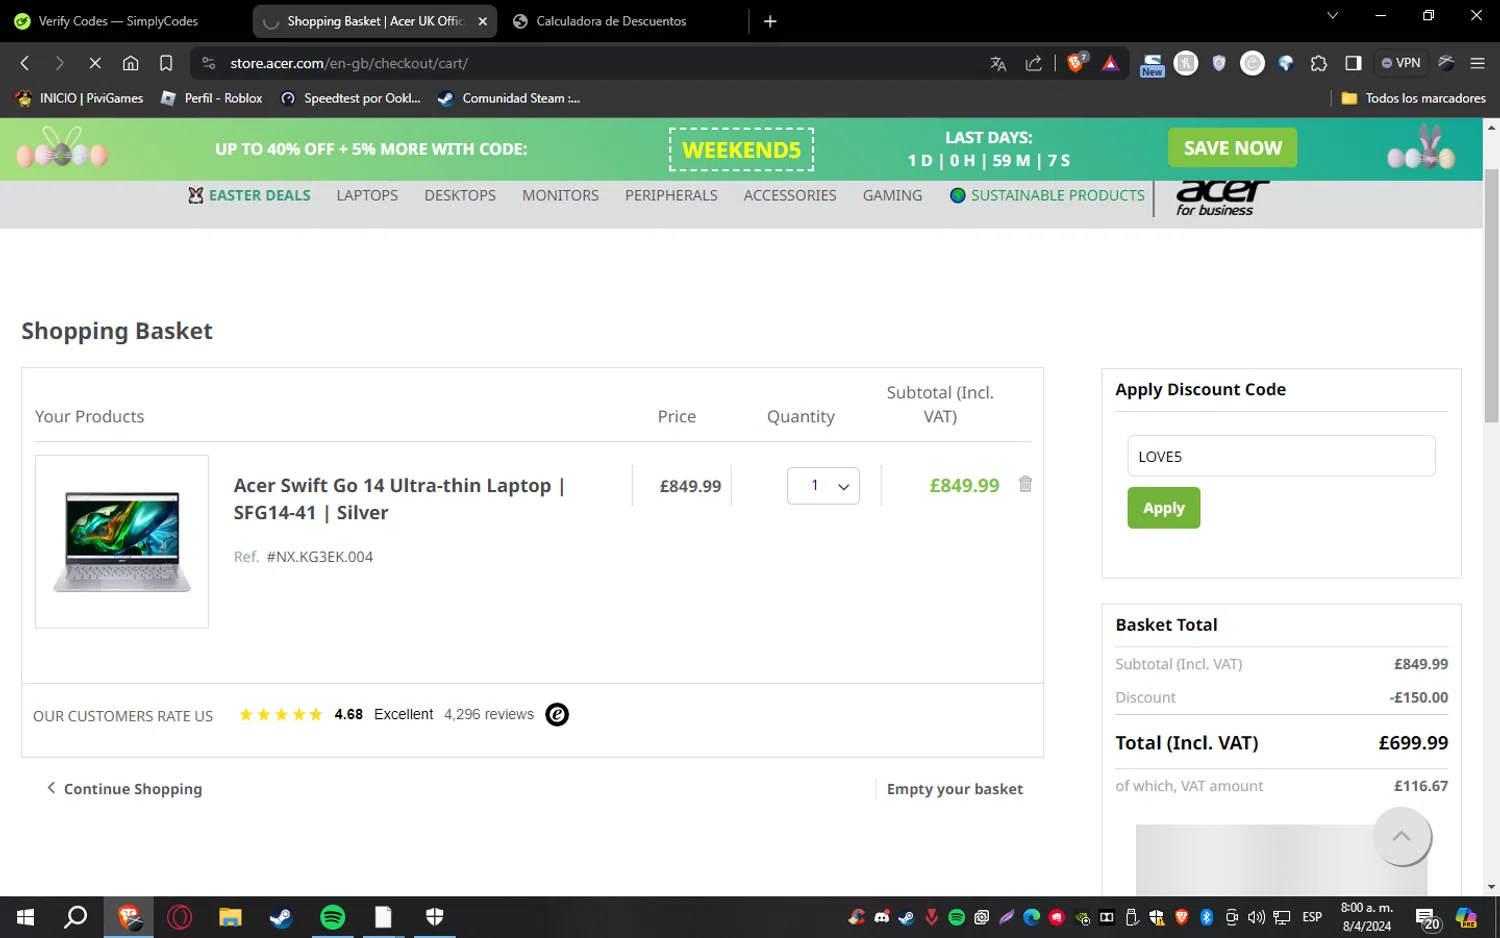The image size is (1500, 938).
Task: Open Todos los marcadores folder
Action: [x=1413, y=98]
